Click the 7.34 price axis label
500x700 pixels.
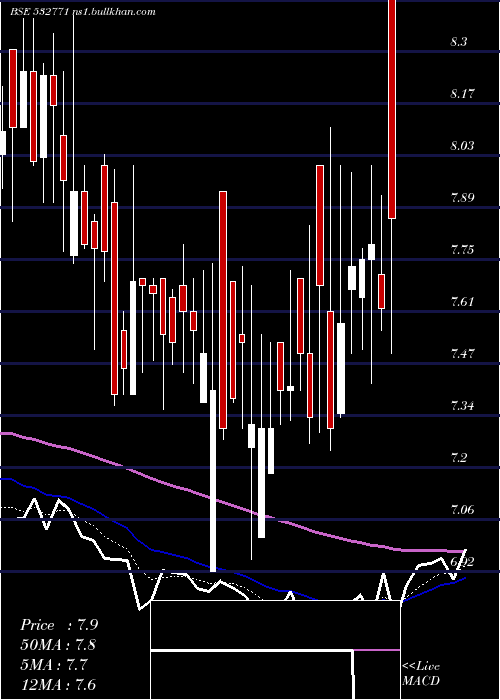coord(462,406)
